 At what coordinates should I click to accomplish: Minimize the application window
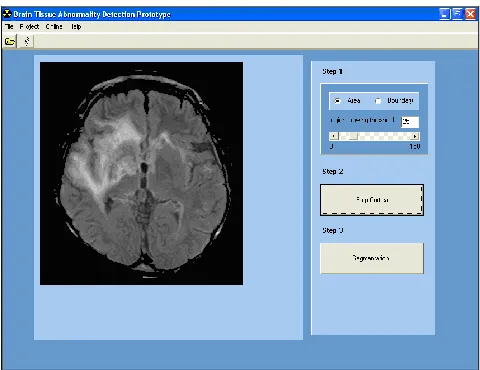(x=445, y=14)
